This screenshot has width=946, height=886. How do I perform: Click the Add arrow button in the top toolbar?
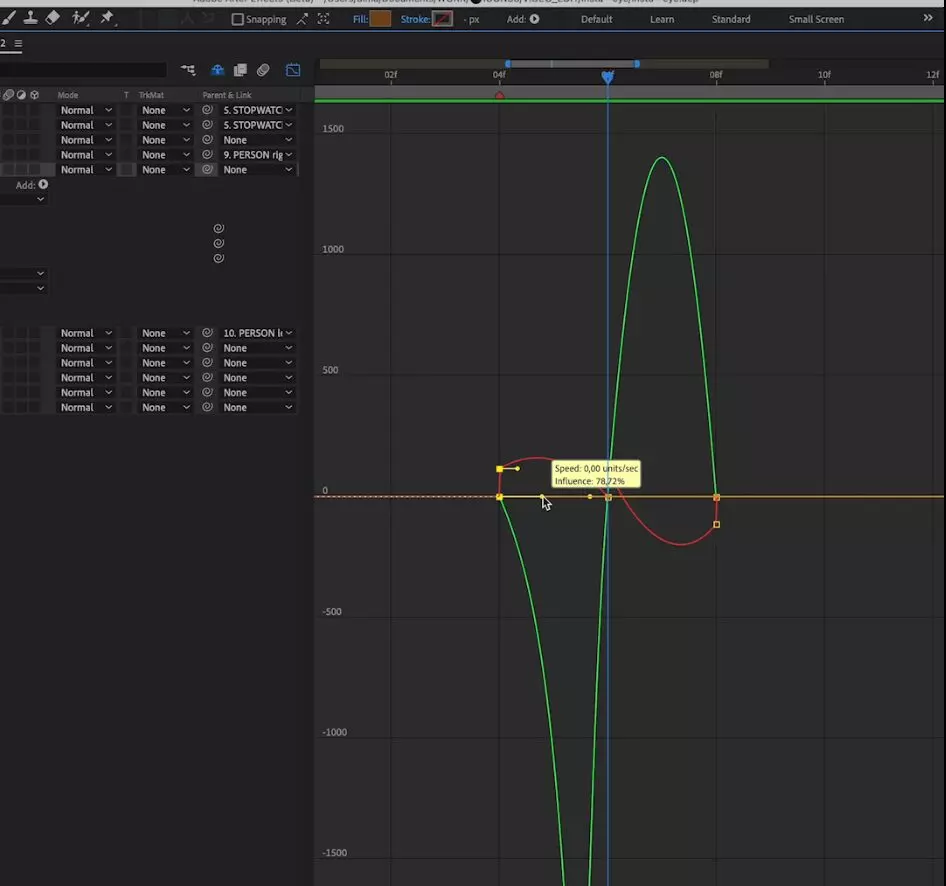(x=535, y=19)
